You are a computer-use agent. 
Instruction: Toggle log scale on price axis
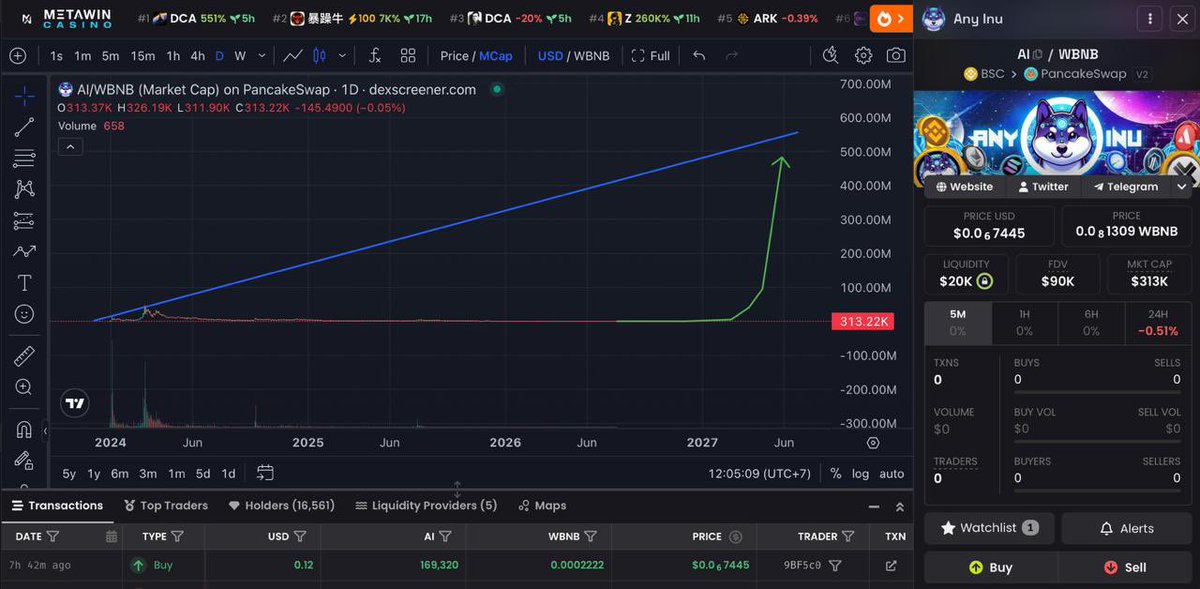coord(860,473)
